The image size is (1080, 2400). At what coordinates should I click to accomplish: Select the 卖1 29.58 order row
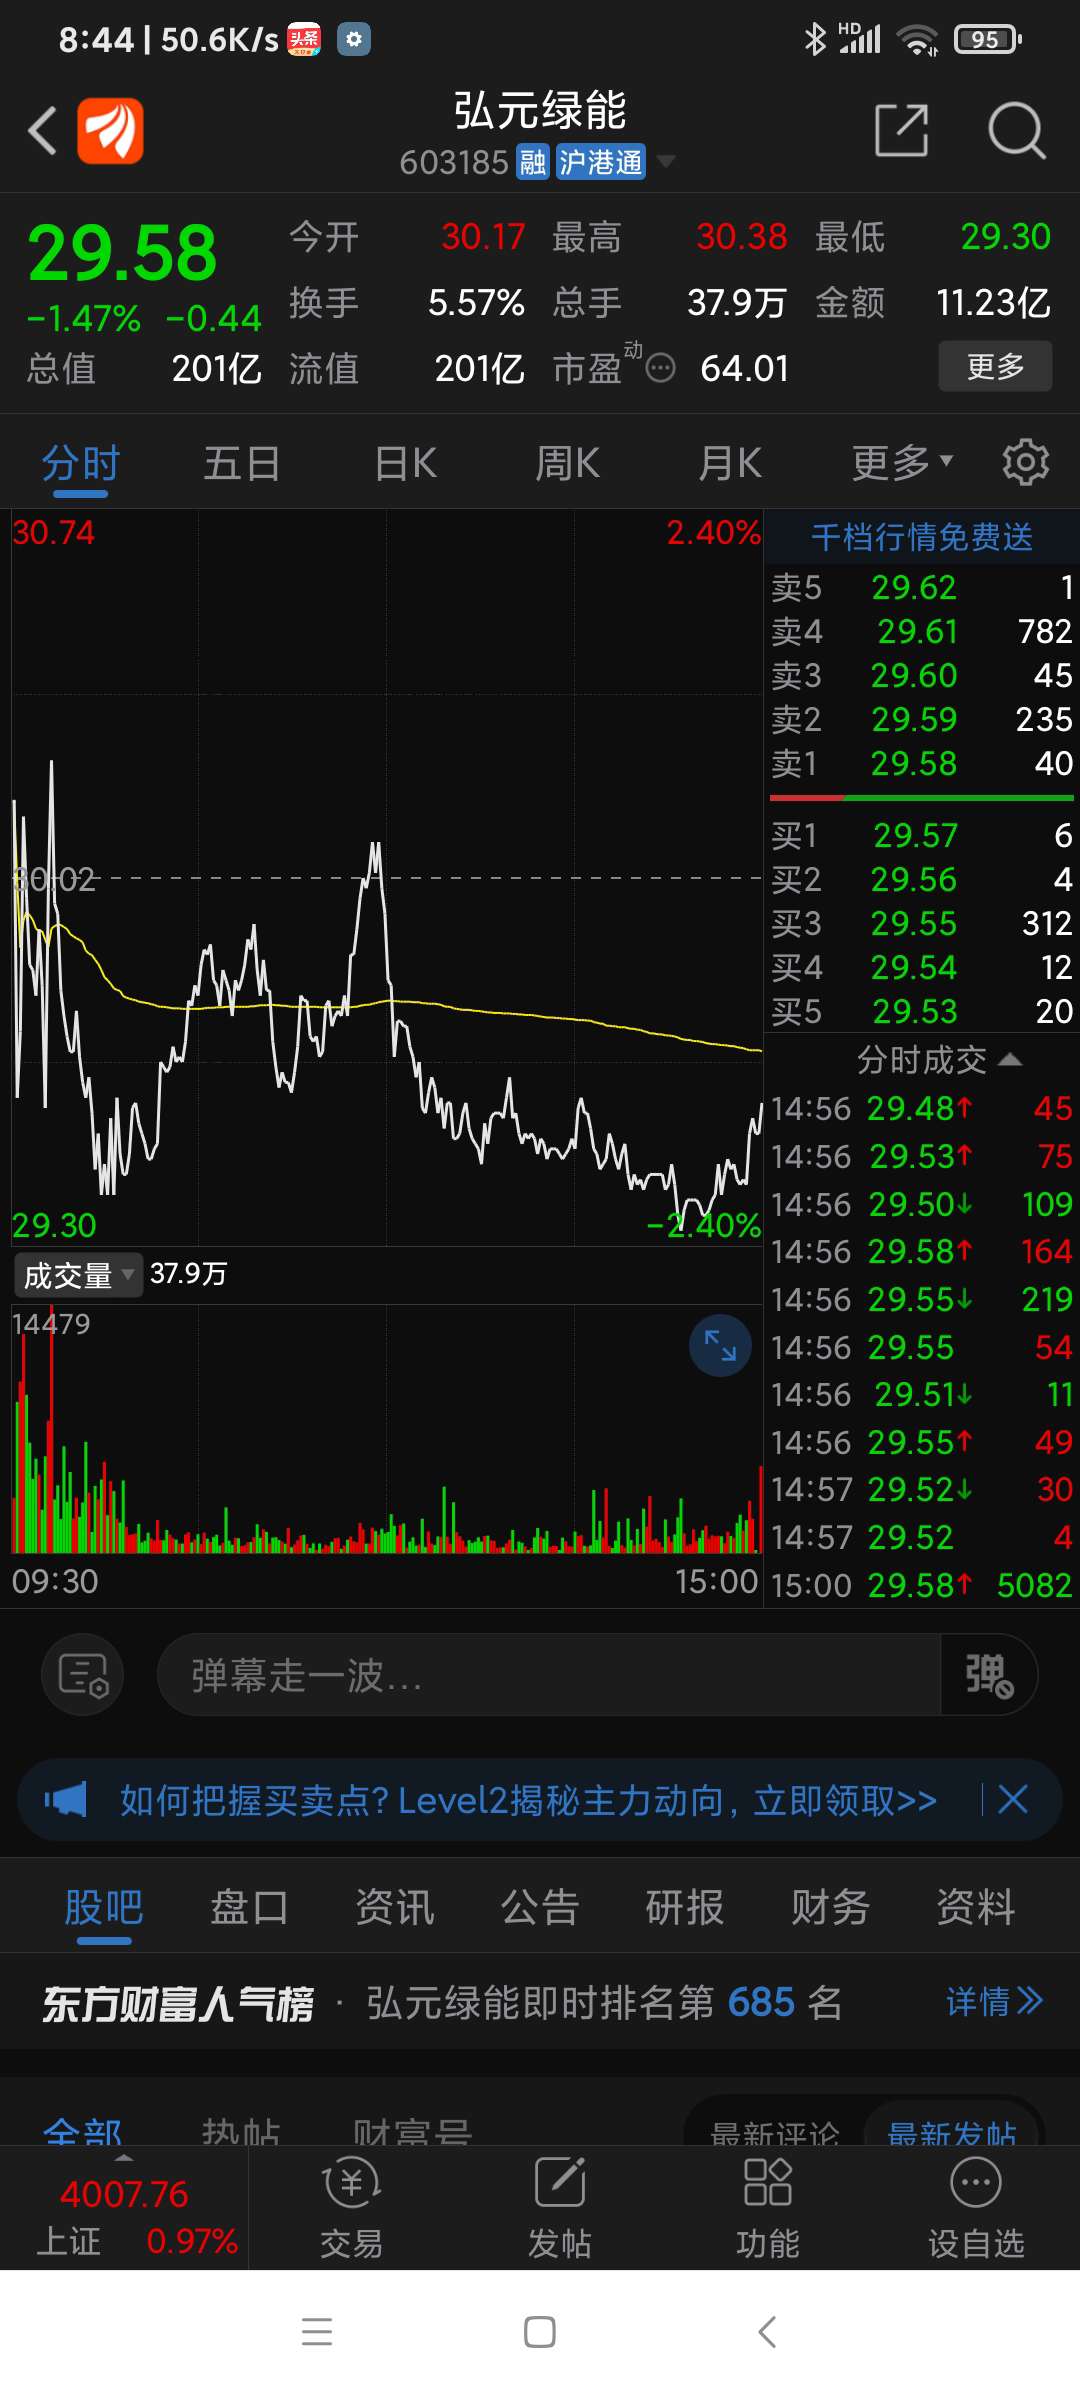pos(921,764)
